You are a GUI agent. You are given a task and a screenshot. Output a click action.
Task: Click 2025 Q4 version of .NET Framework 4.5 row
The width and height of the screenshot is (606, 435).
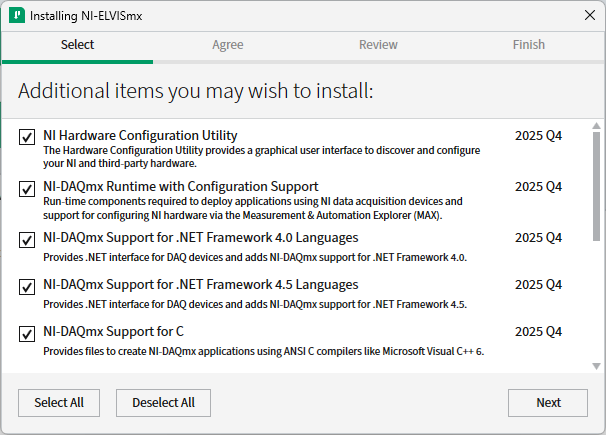point(538,285)
